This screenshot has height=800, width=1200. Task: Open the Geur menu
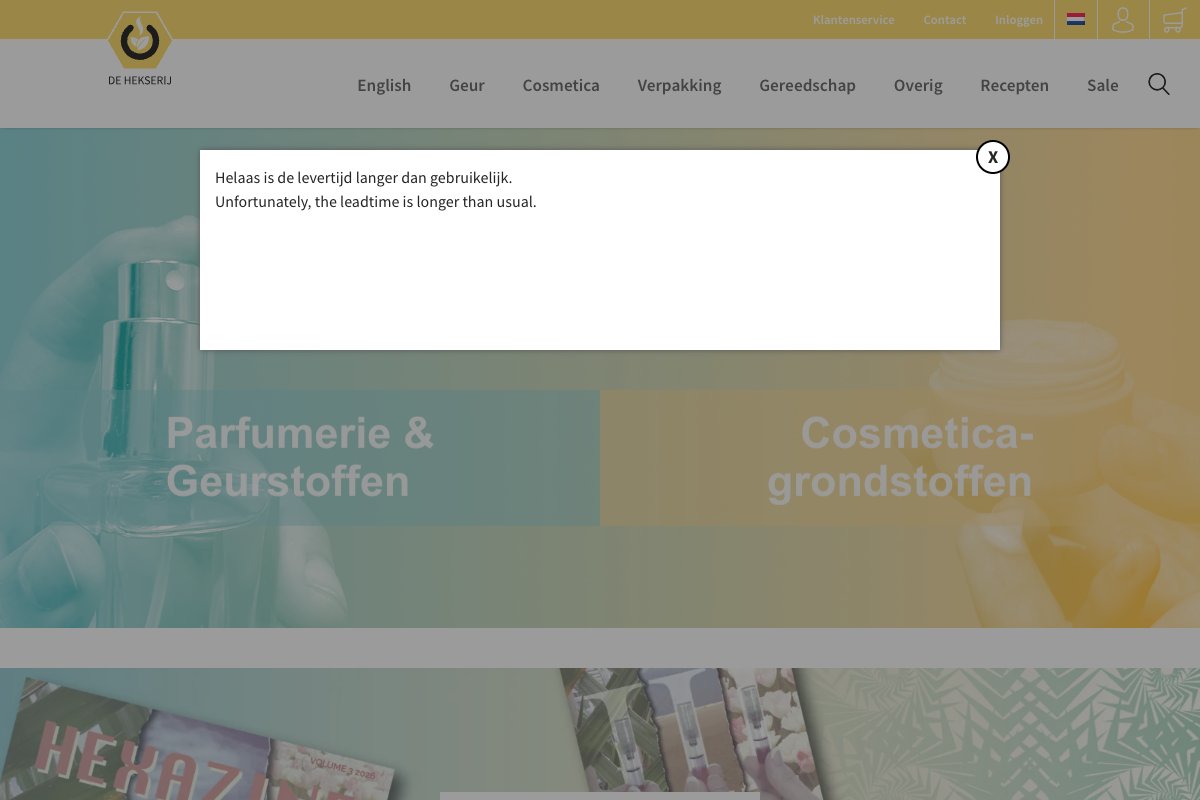click(467, 85)
